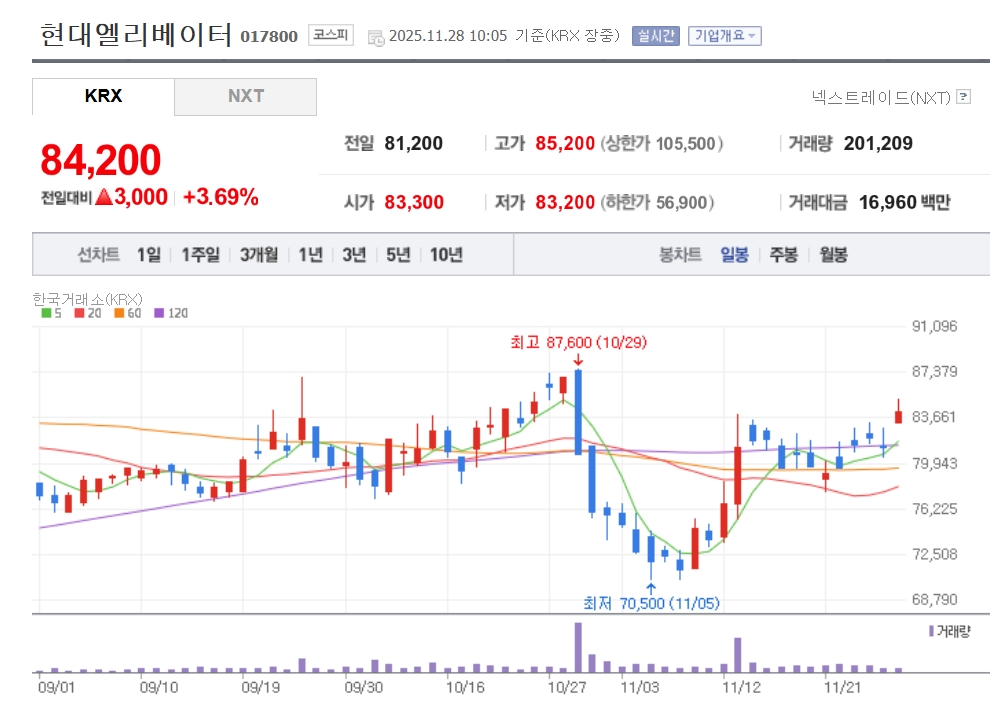Image resolution: width=990 pixels, height=715 pixels.
Task: Click the red 20-day moving average swatch
Action: click(x=79, y=313)
